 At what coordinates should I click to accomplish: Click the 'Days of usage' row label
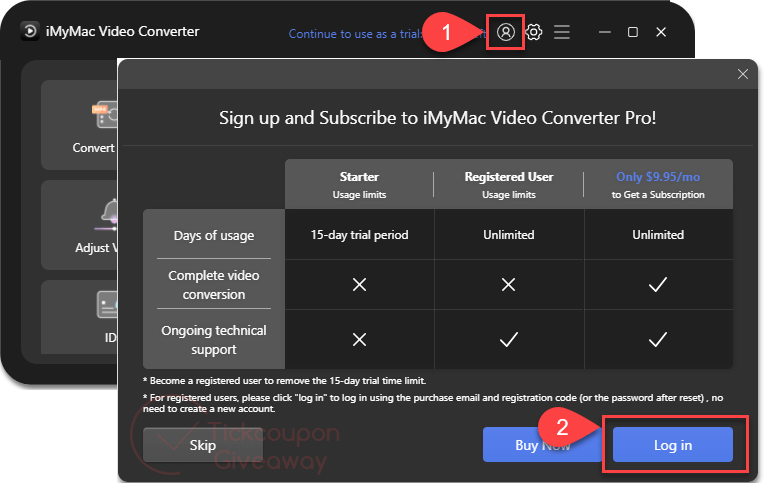(214, 235)
